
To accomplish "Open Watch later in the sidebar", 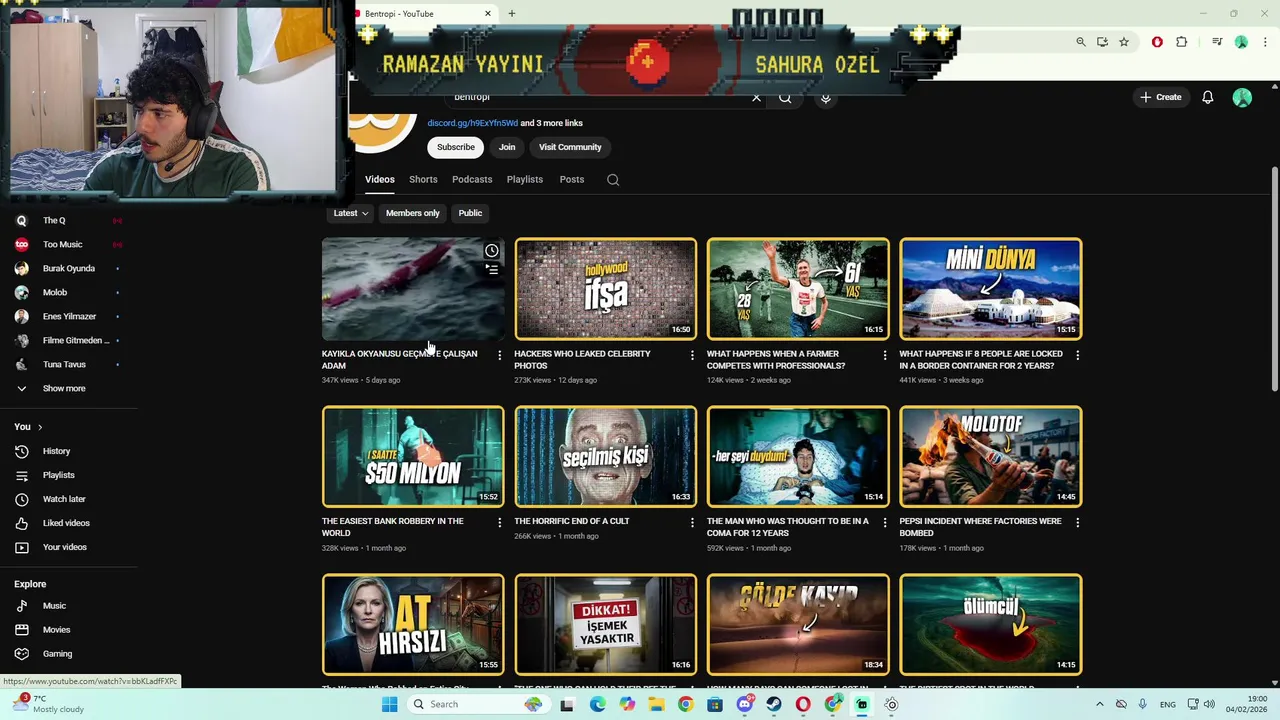I will click(x=64, y=499).
